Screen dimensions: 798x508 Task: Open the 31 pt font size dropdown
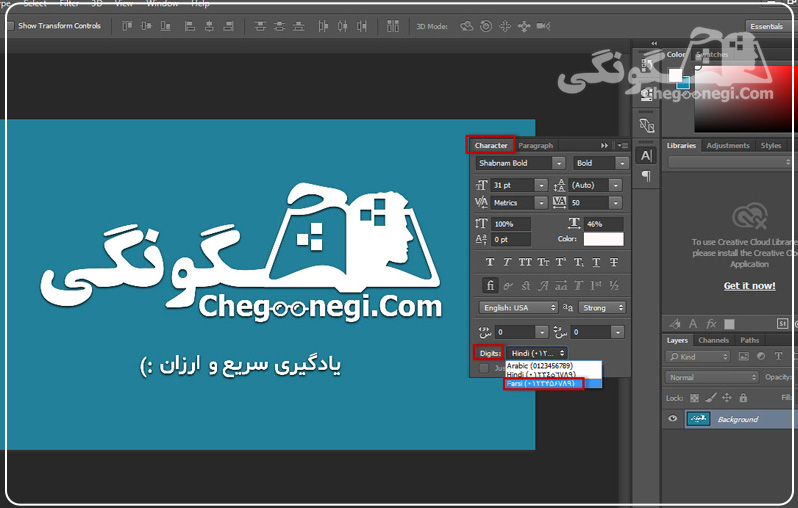542,185
